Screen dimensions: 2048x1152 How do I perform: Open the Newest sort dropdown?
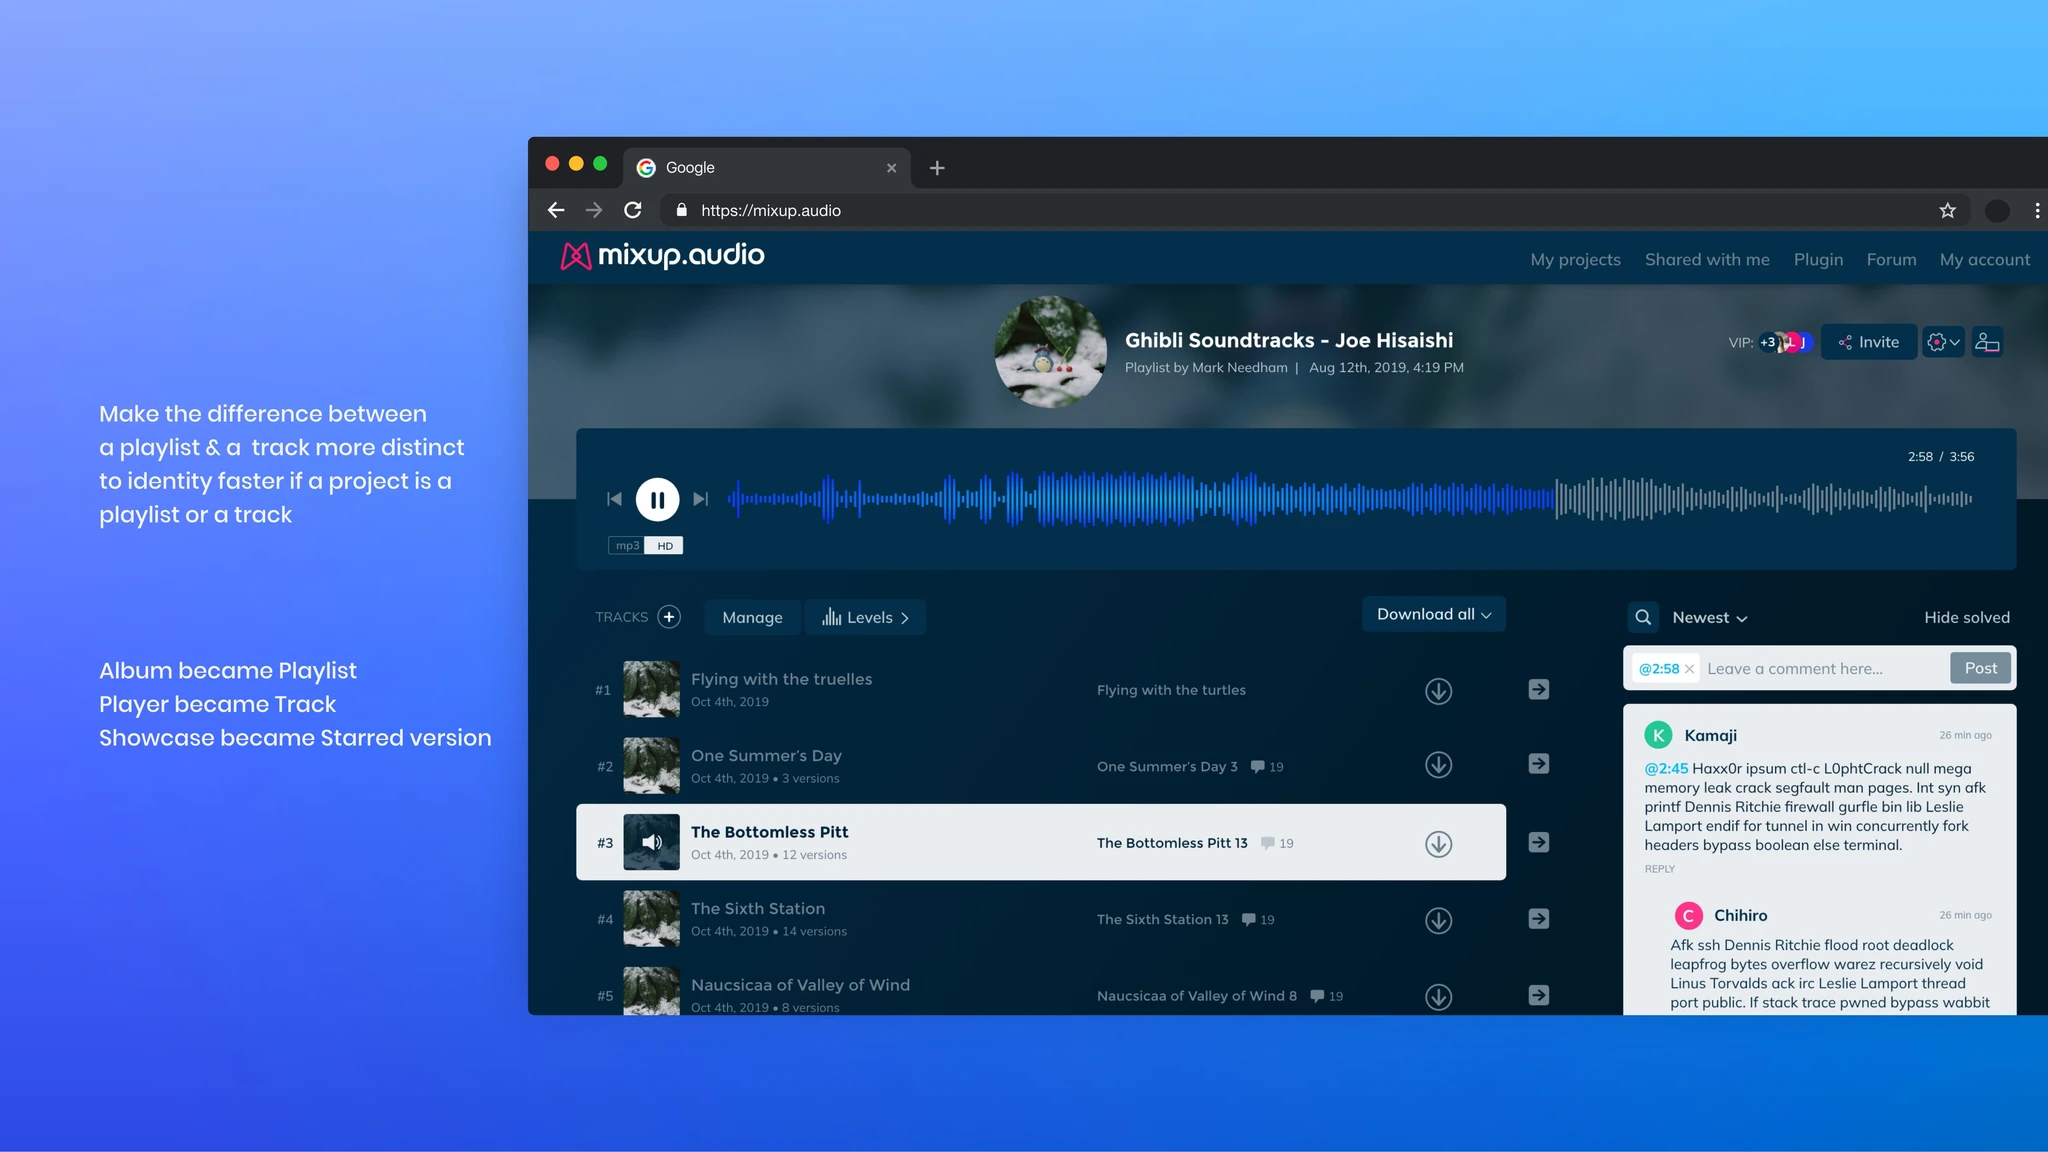(1709, 618)
